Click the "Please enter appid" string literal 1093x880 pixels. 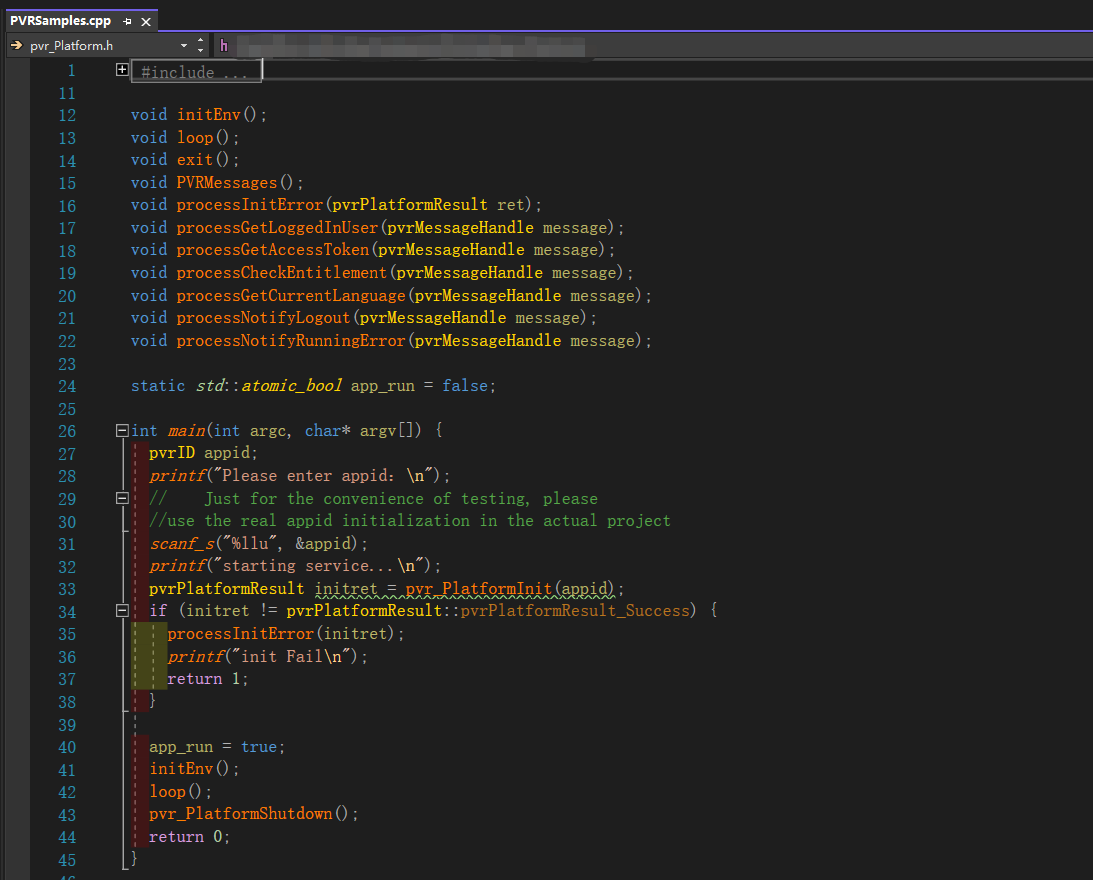[323, 476]
